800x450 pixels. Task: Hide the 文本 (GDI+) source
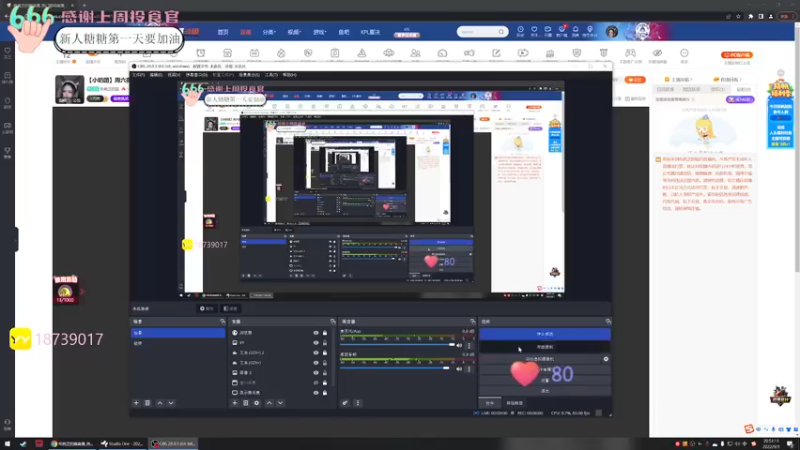(316, 363)
